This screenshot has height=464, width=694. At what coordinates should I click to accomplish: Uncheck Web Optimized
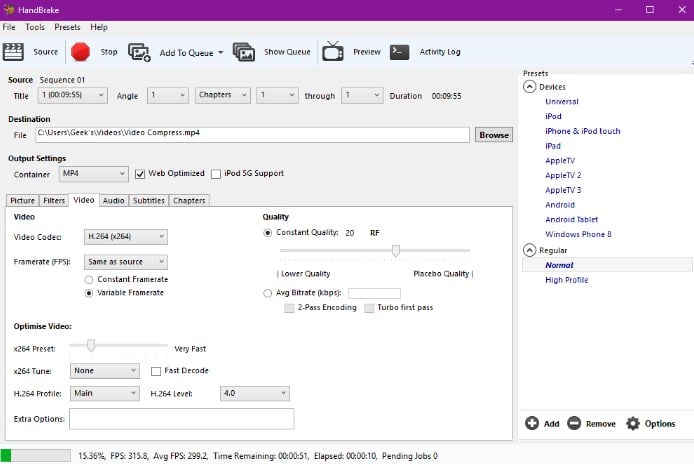pyautogui.click(x=140, y=174)
